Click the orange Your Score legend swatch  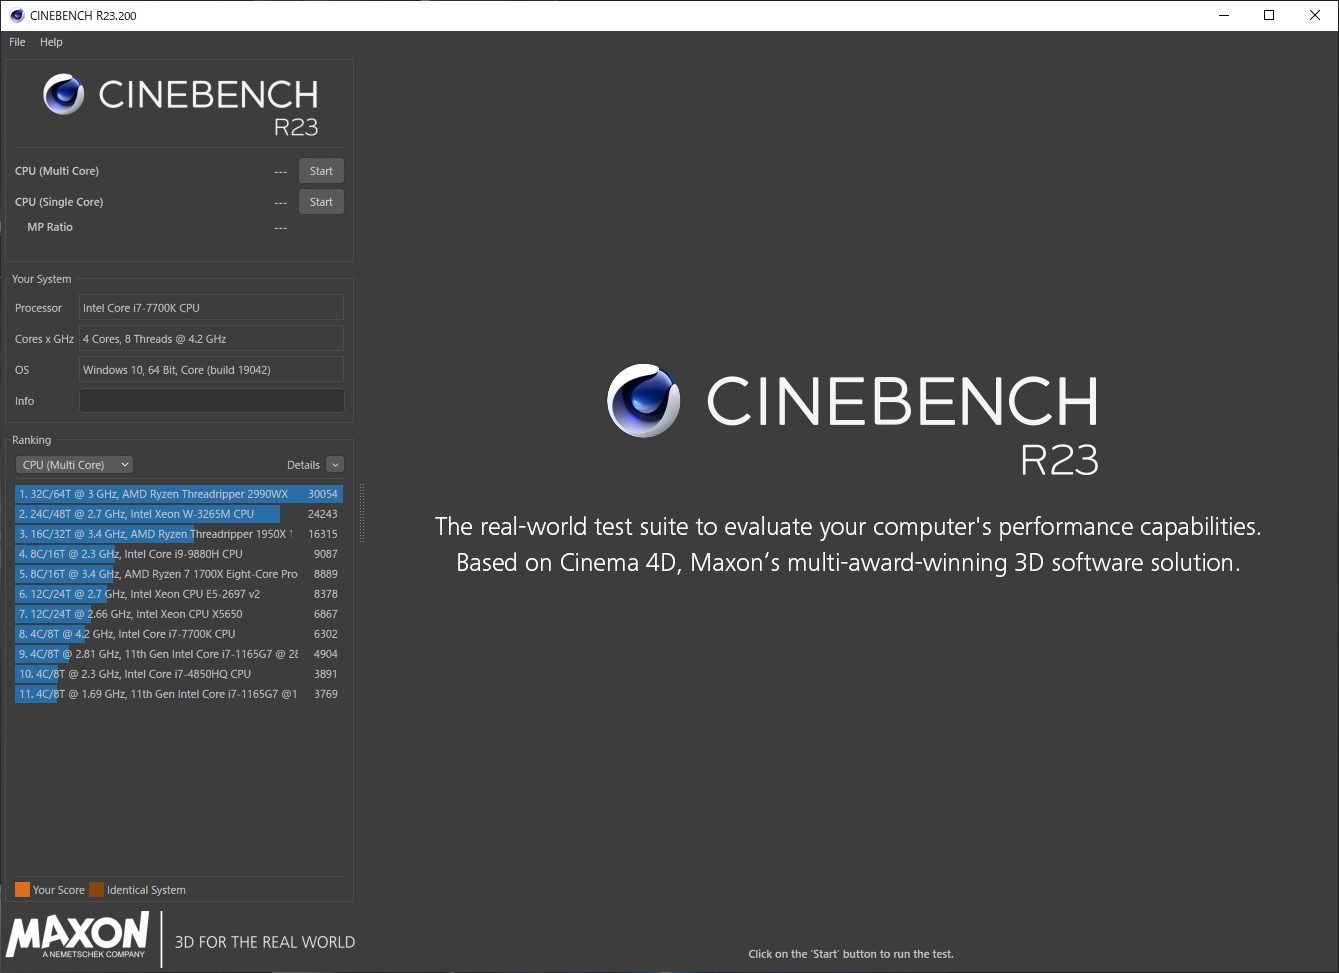point(22,890)
